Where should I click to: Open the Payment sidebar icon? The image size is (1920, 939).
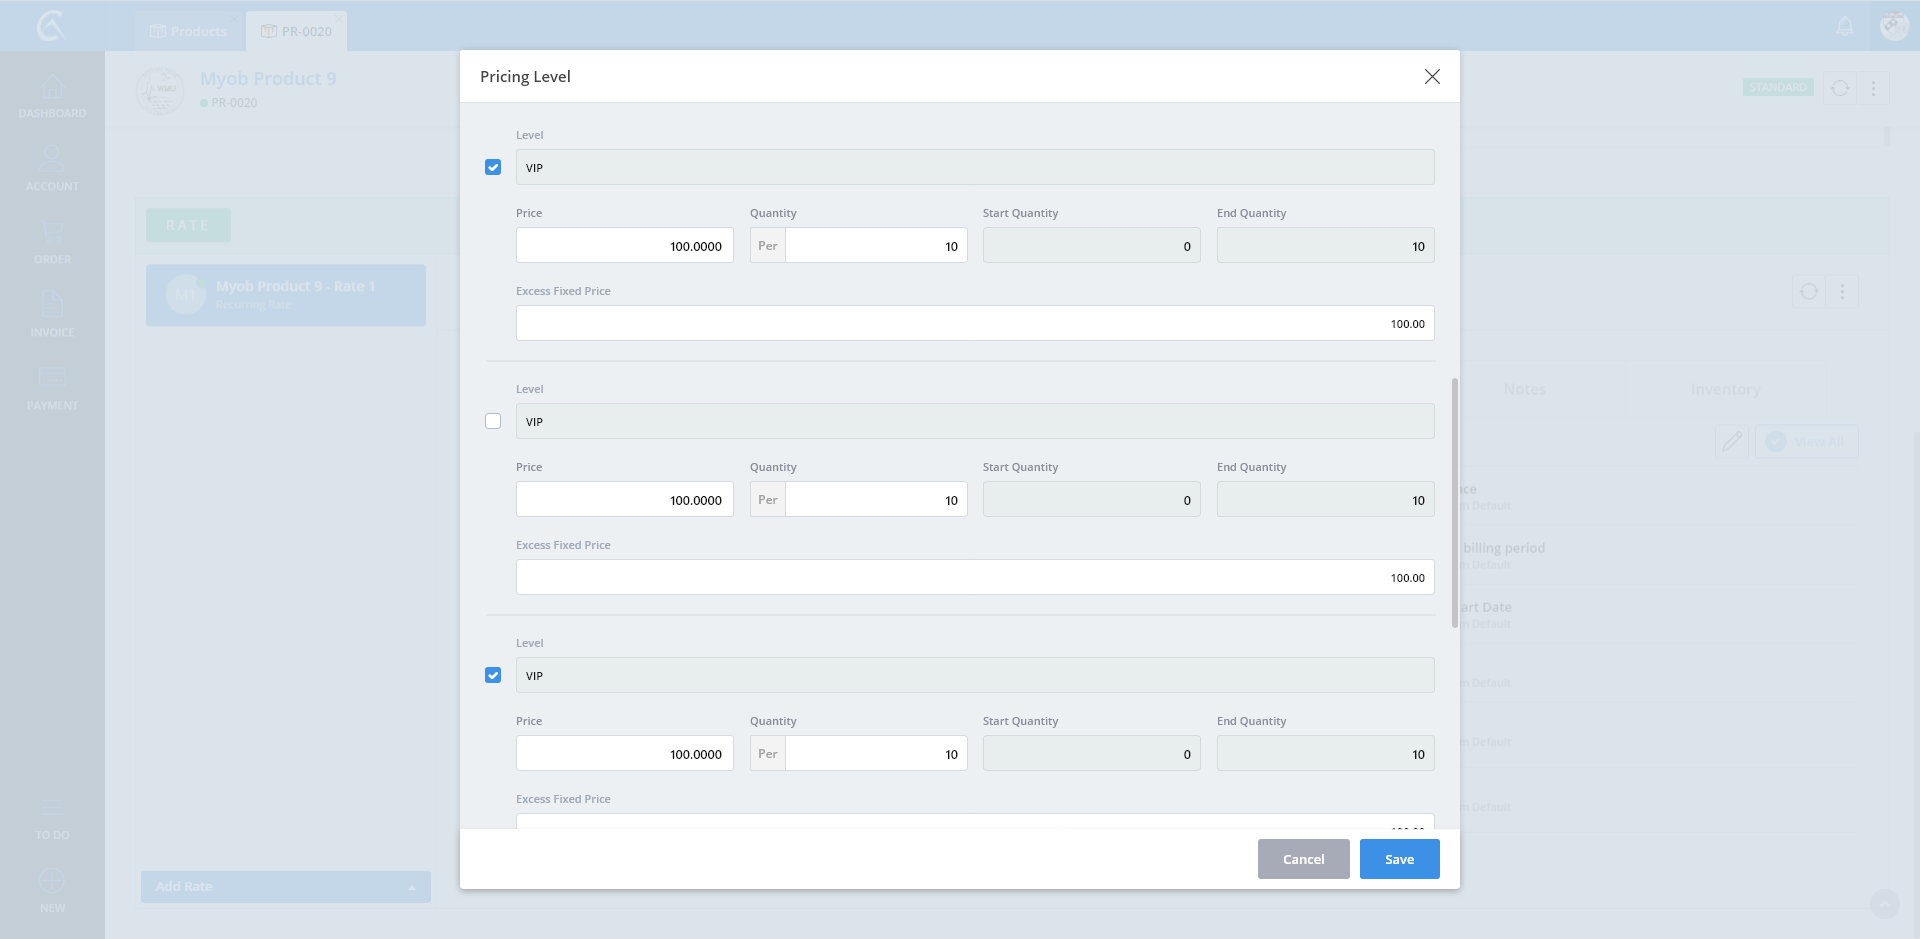click(52, 387)
